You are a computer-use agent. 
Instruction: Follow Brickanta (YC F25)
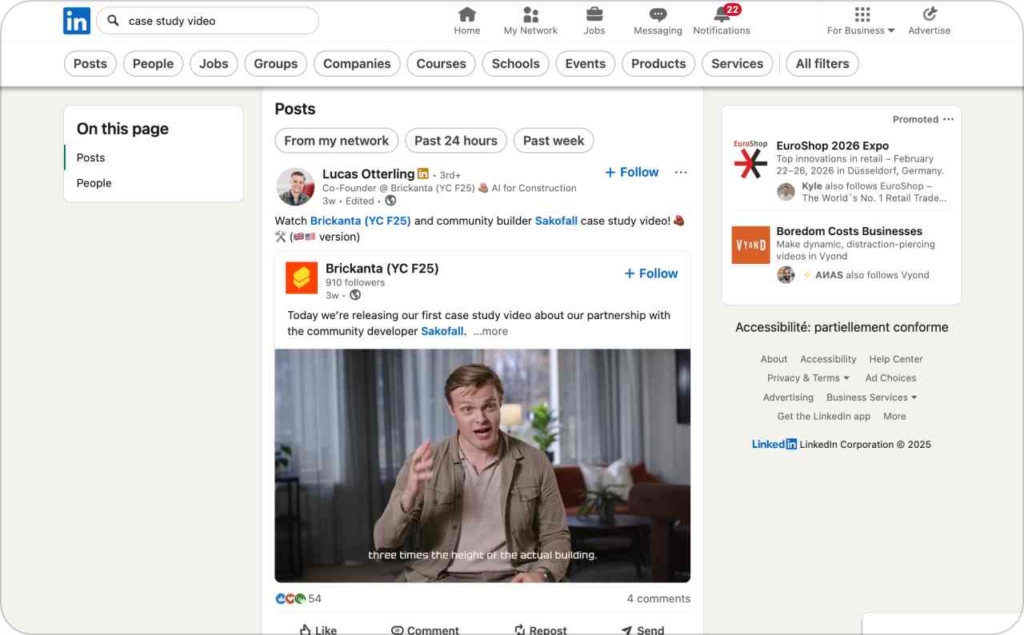[650, 272]
